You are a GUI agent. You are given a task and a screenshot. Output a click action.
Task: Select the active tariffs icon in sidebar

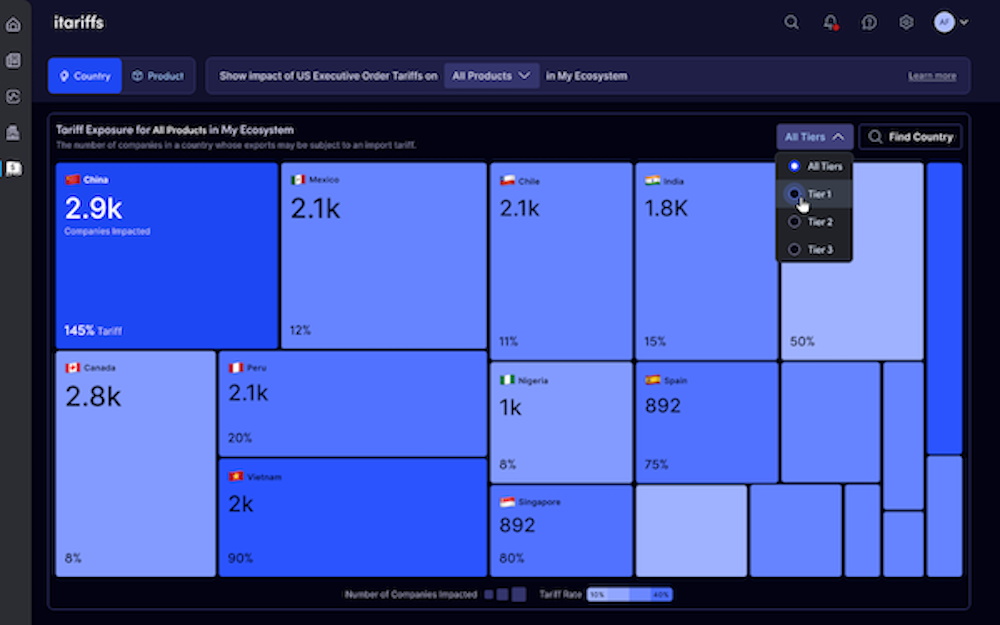click(13, 169)
